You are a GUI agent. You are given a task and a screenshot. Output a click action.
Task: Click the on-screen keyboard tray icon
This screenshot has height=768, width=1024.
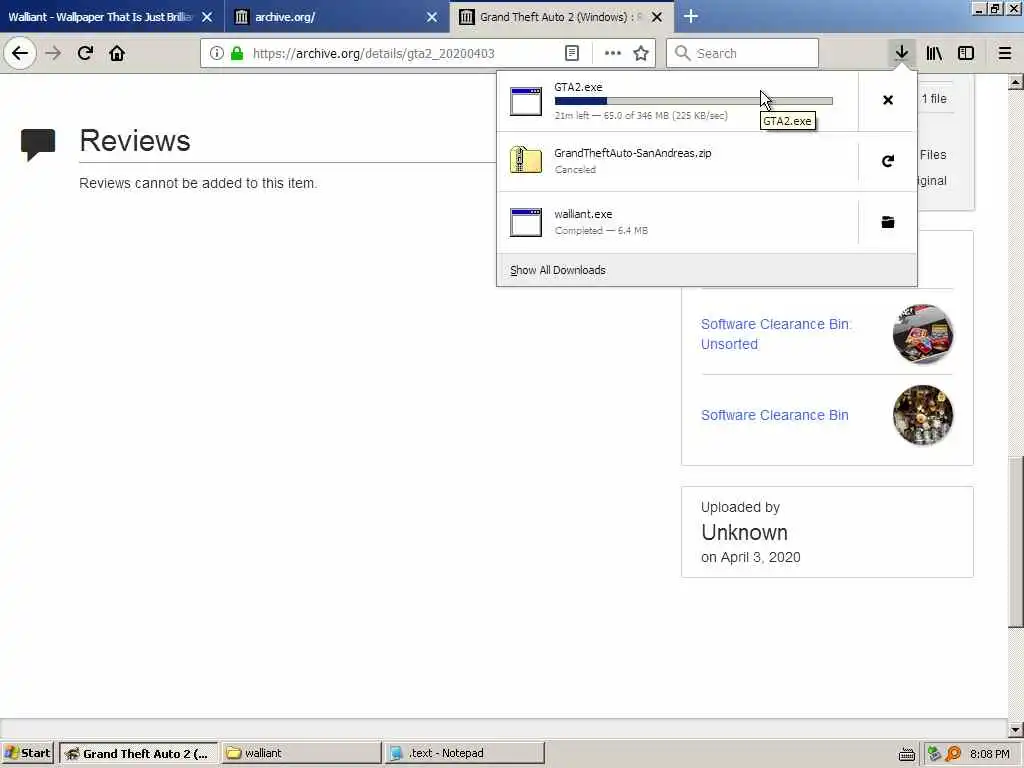pos(906,754)
